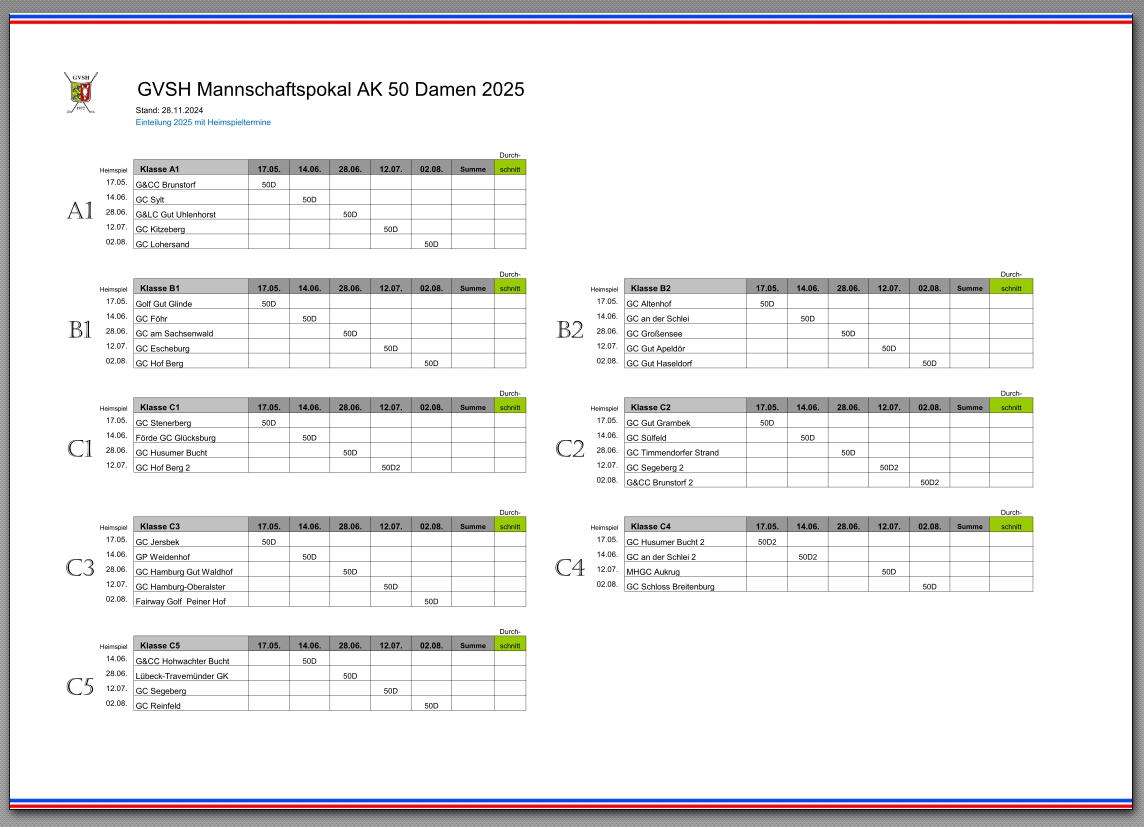This screenshot has height=827, width=1144.
Task: Click the 'Fairway Golf Peiner Hof' cell
Action: (191, 600)
